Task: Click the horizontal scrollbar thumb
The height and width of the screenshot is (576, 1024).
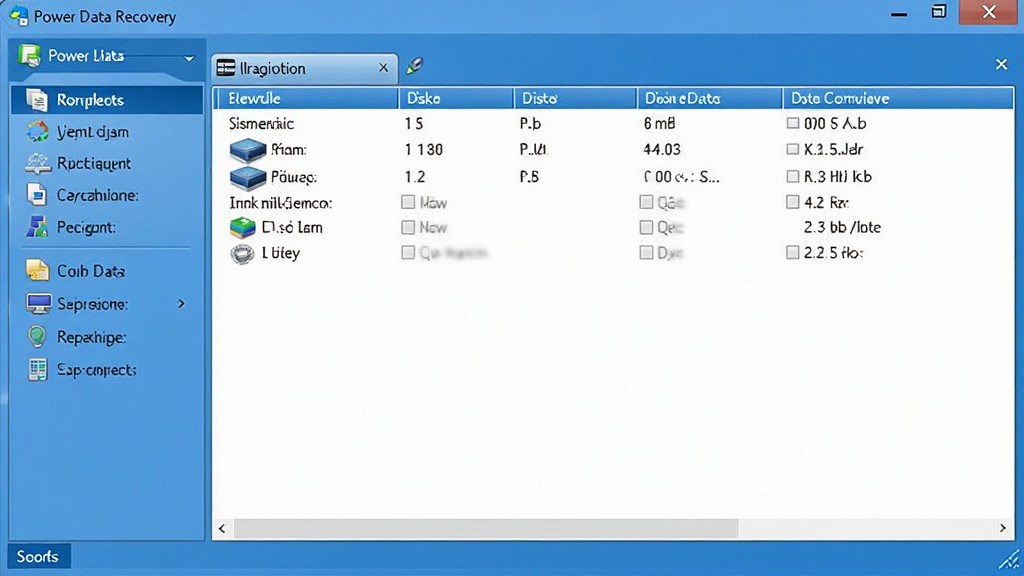Action: click(x=486, y=528)
